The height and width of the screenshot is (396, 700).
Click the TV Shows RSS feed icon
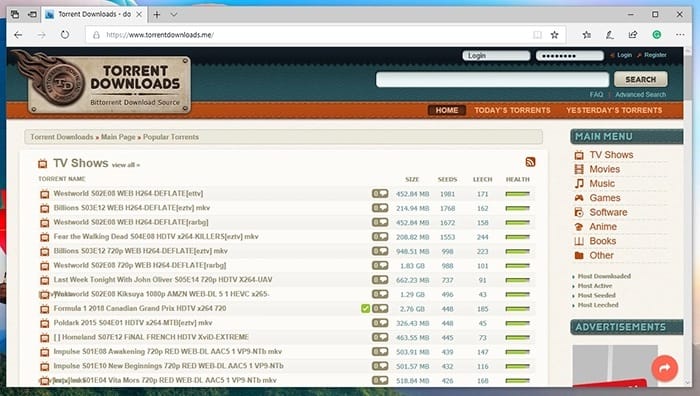tap(530, 162)
